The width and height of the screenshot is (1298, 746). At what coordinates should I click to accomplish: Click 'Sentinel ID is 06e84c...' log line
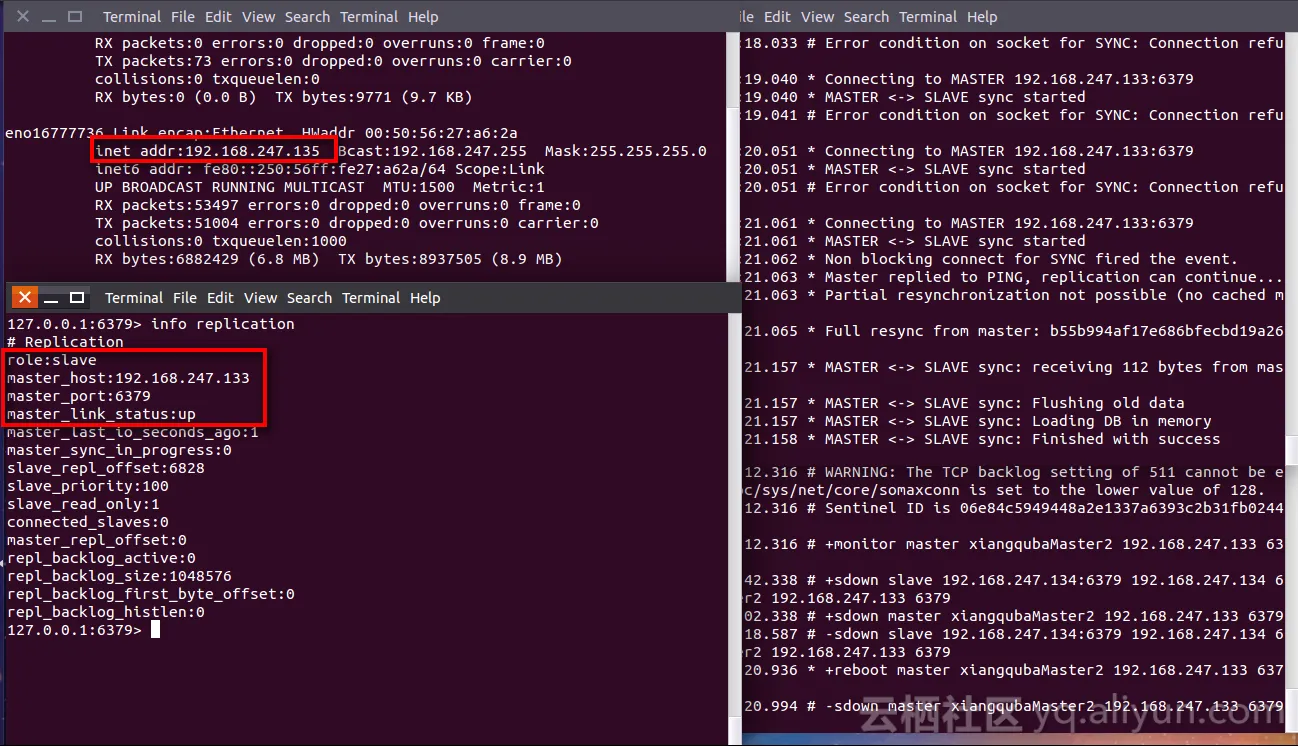(1014, 508)
